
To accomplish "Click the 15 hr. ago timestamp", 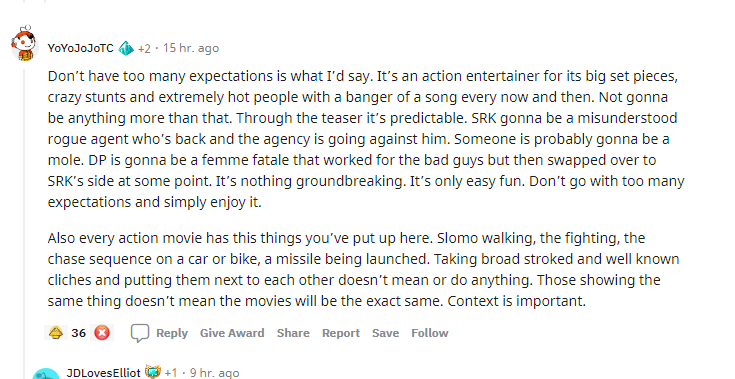I will tap(191, 48).
